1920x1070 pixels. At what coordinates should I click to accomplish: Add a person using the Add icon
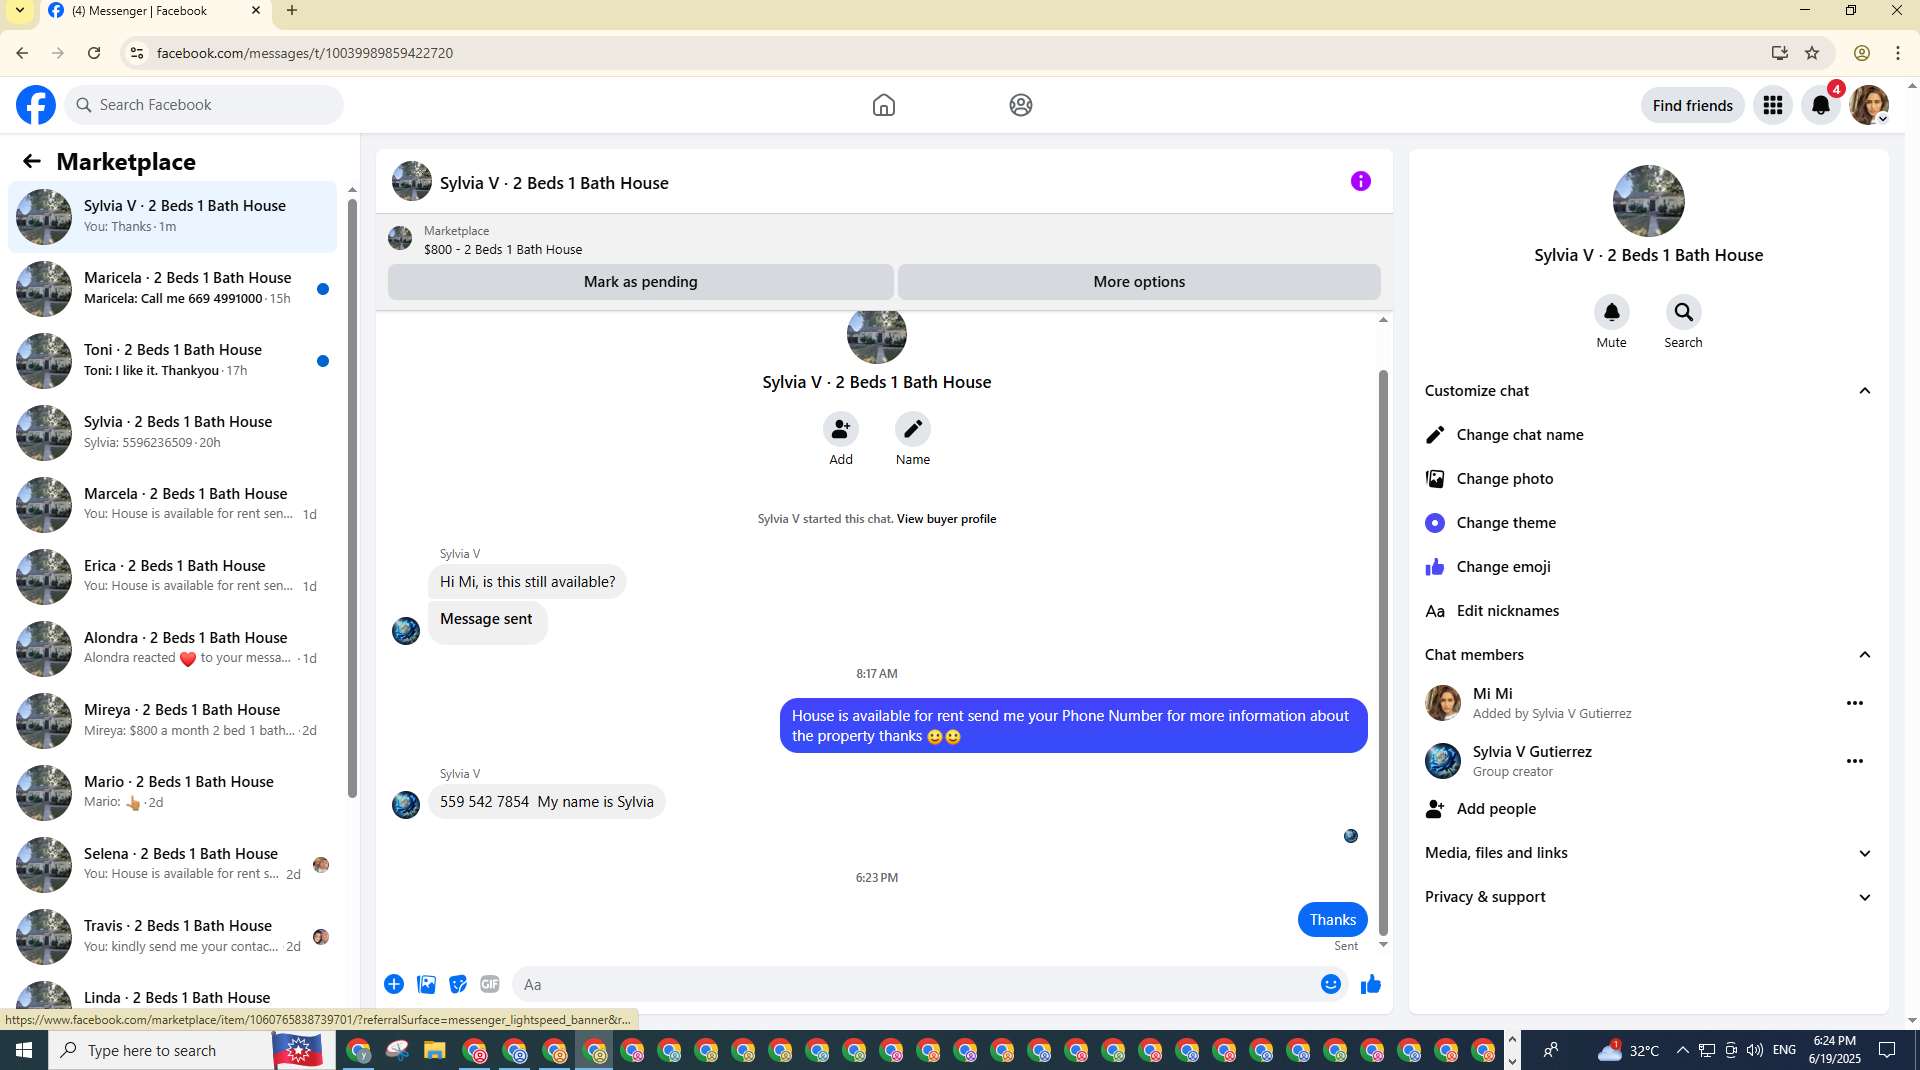click(x=841, y=429)
